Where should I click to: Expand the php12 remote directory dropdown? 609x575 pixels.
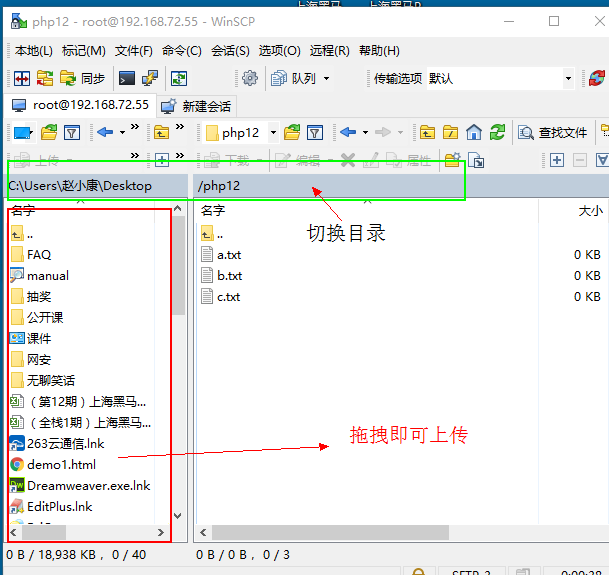pos(273,132)
